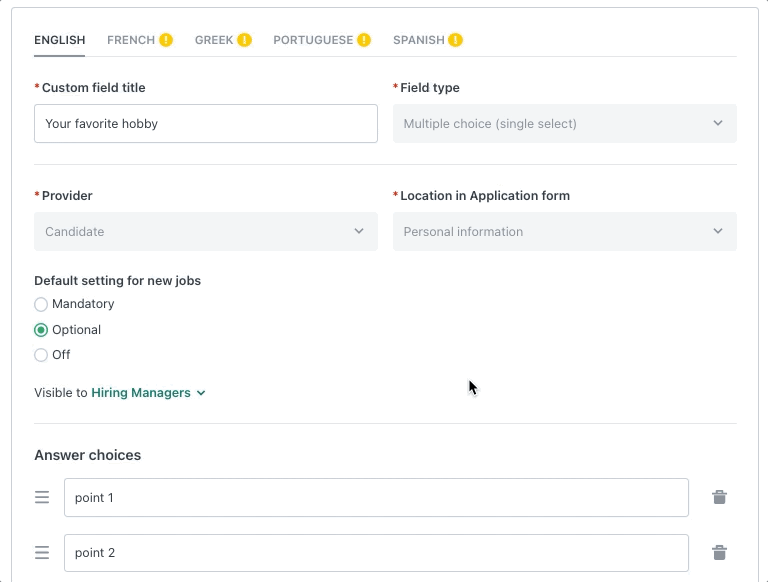This screenshot has height=582, width=768.
Task: Select the Optional radio option
Action: (41, 330)
